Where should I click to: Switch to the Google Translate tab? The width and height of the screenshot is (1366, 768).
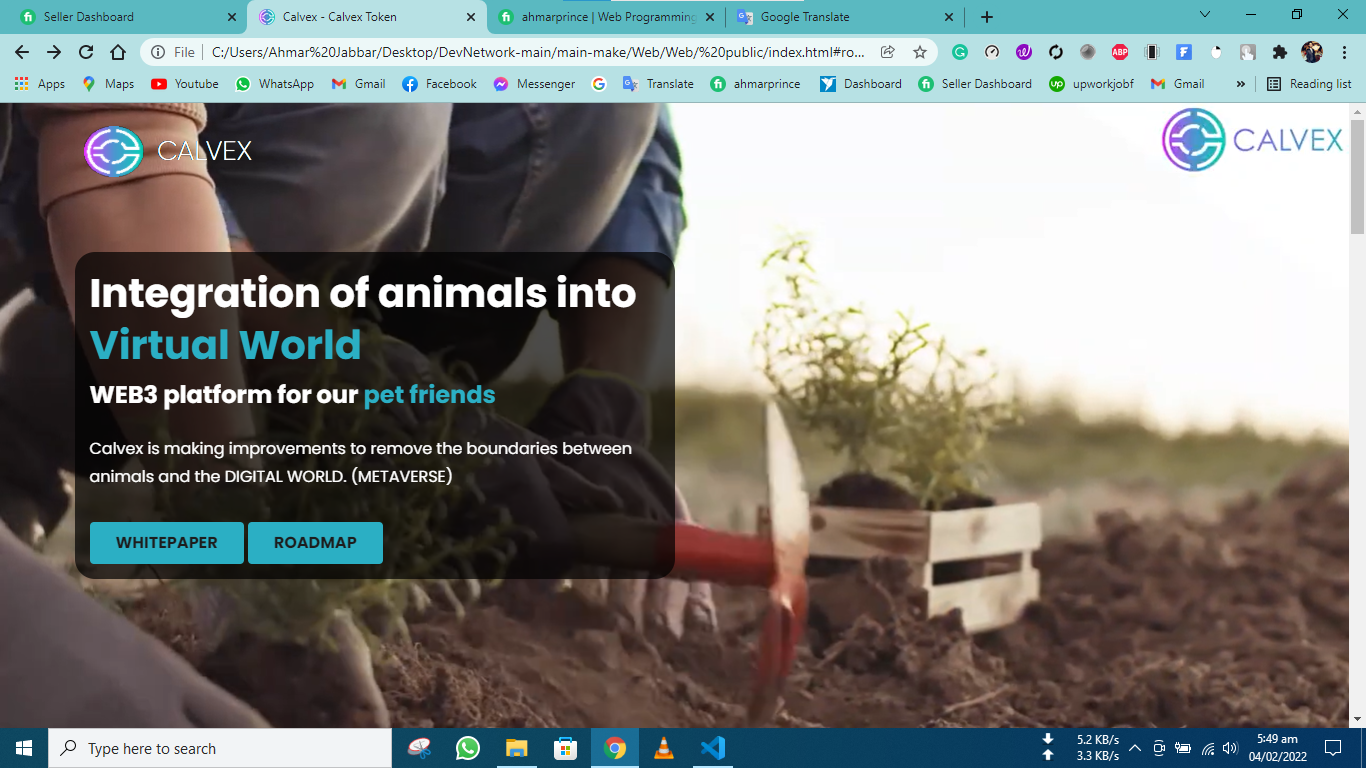tap(804, 17)
